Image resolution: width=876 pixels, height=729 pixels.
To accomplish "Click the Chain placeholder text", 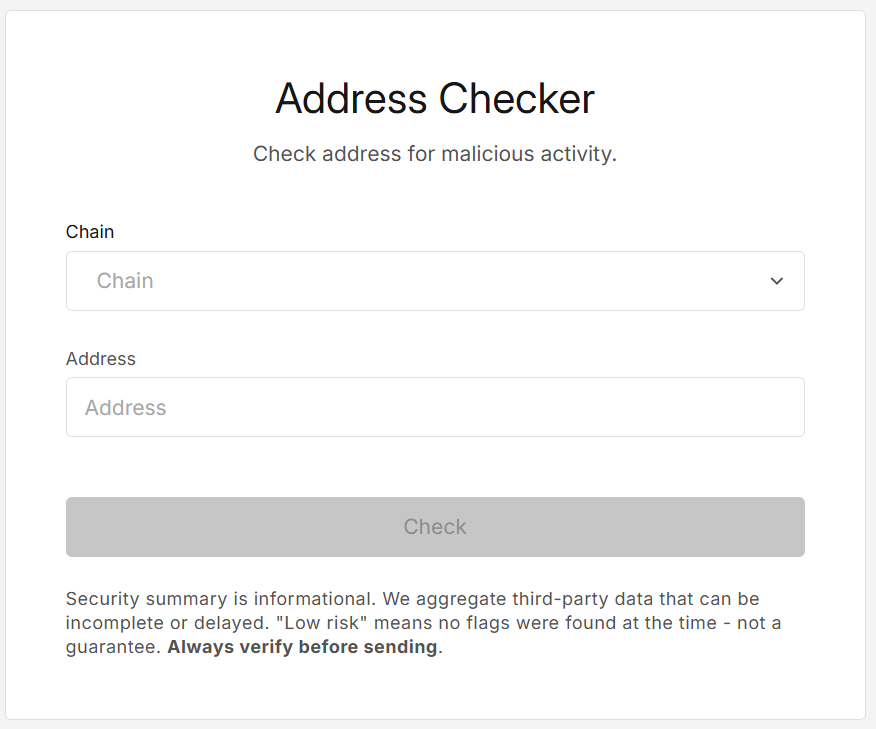I will [x=125, y=281].
